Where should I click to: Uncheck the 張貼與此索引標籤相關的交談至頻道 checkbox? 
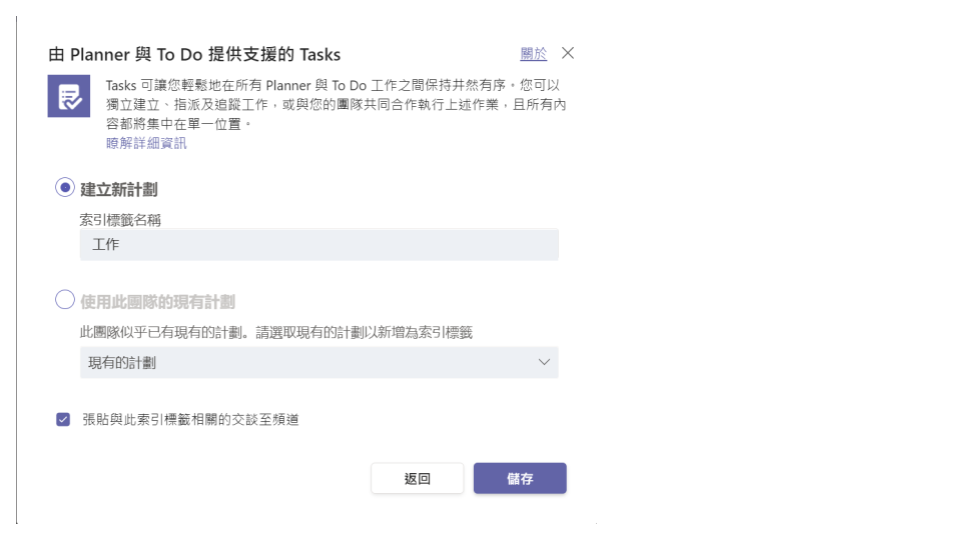point(63,420)
